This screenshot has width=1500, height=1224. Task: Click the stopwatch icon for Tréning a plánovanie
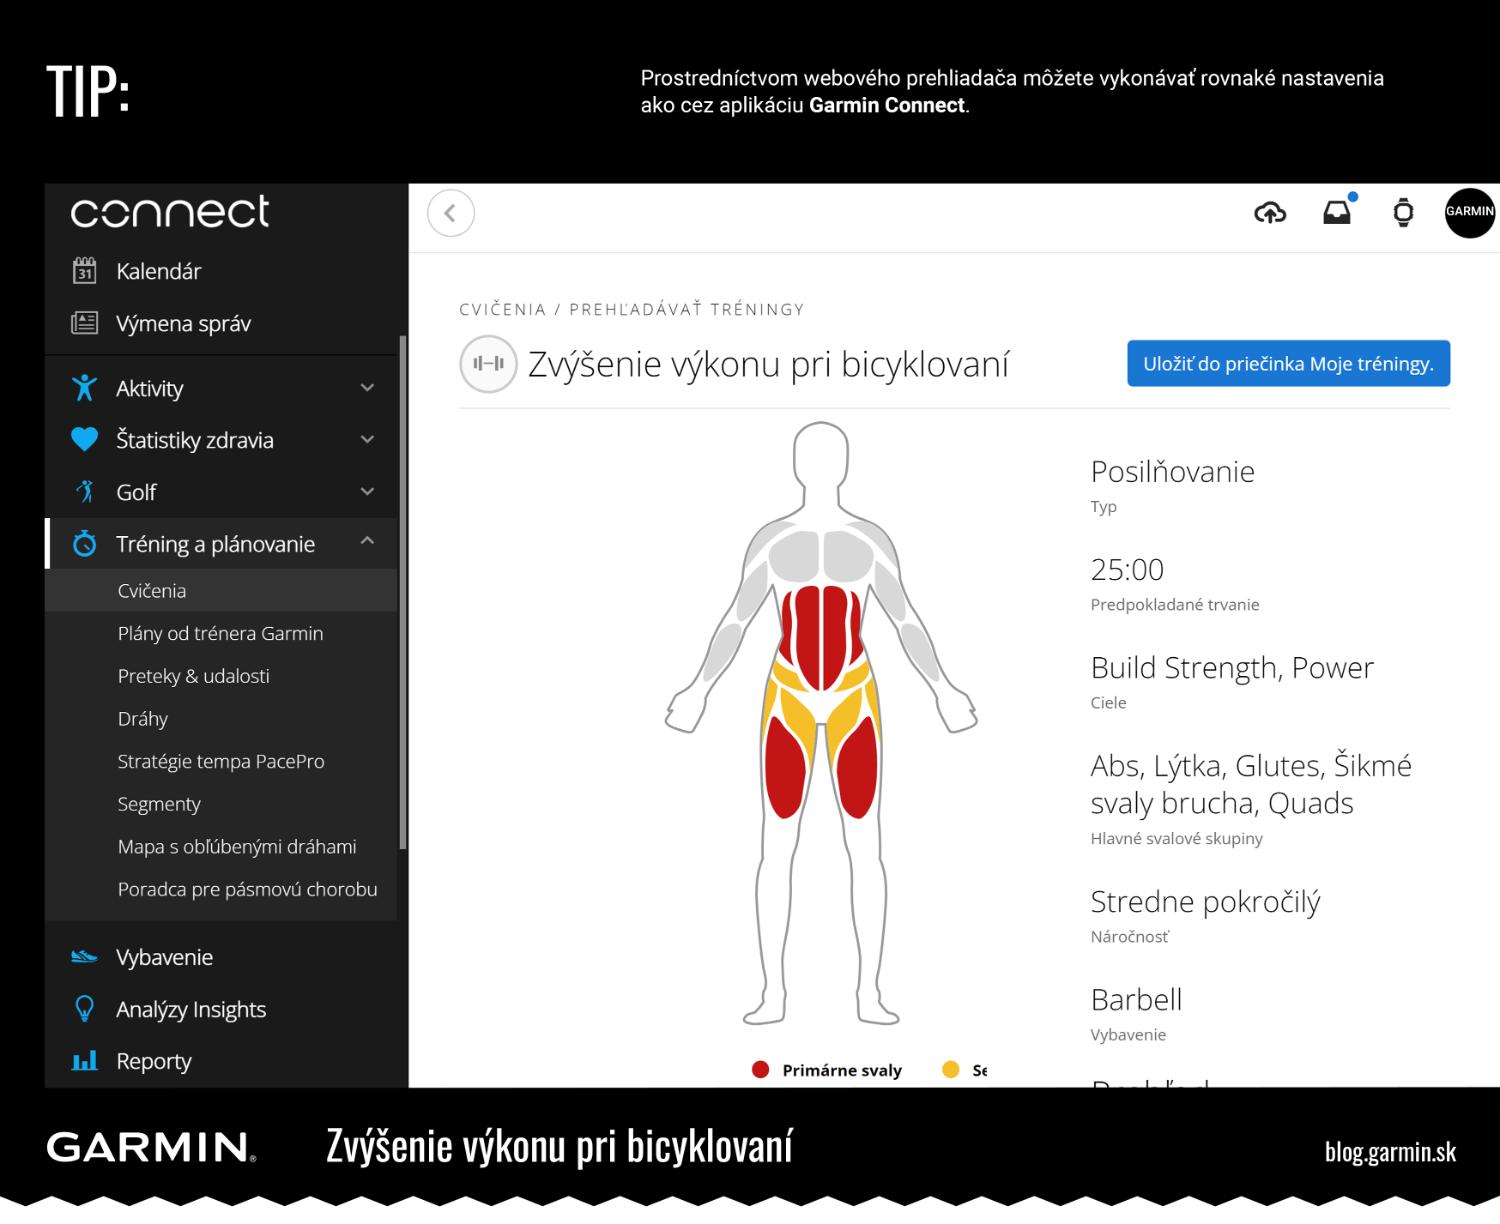coord(85,544)
